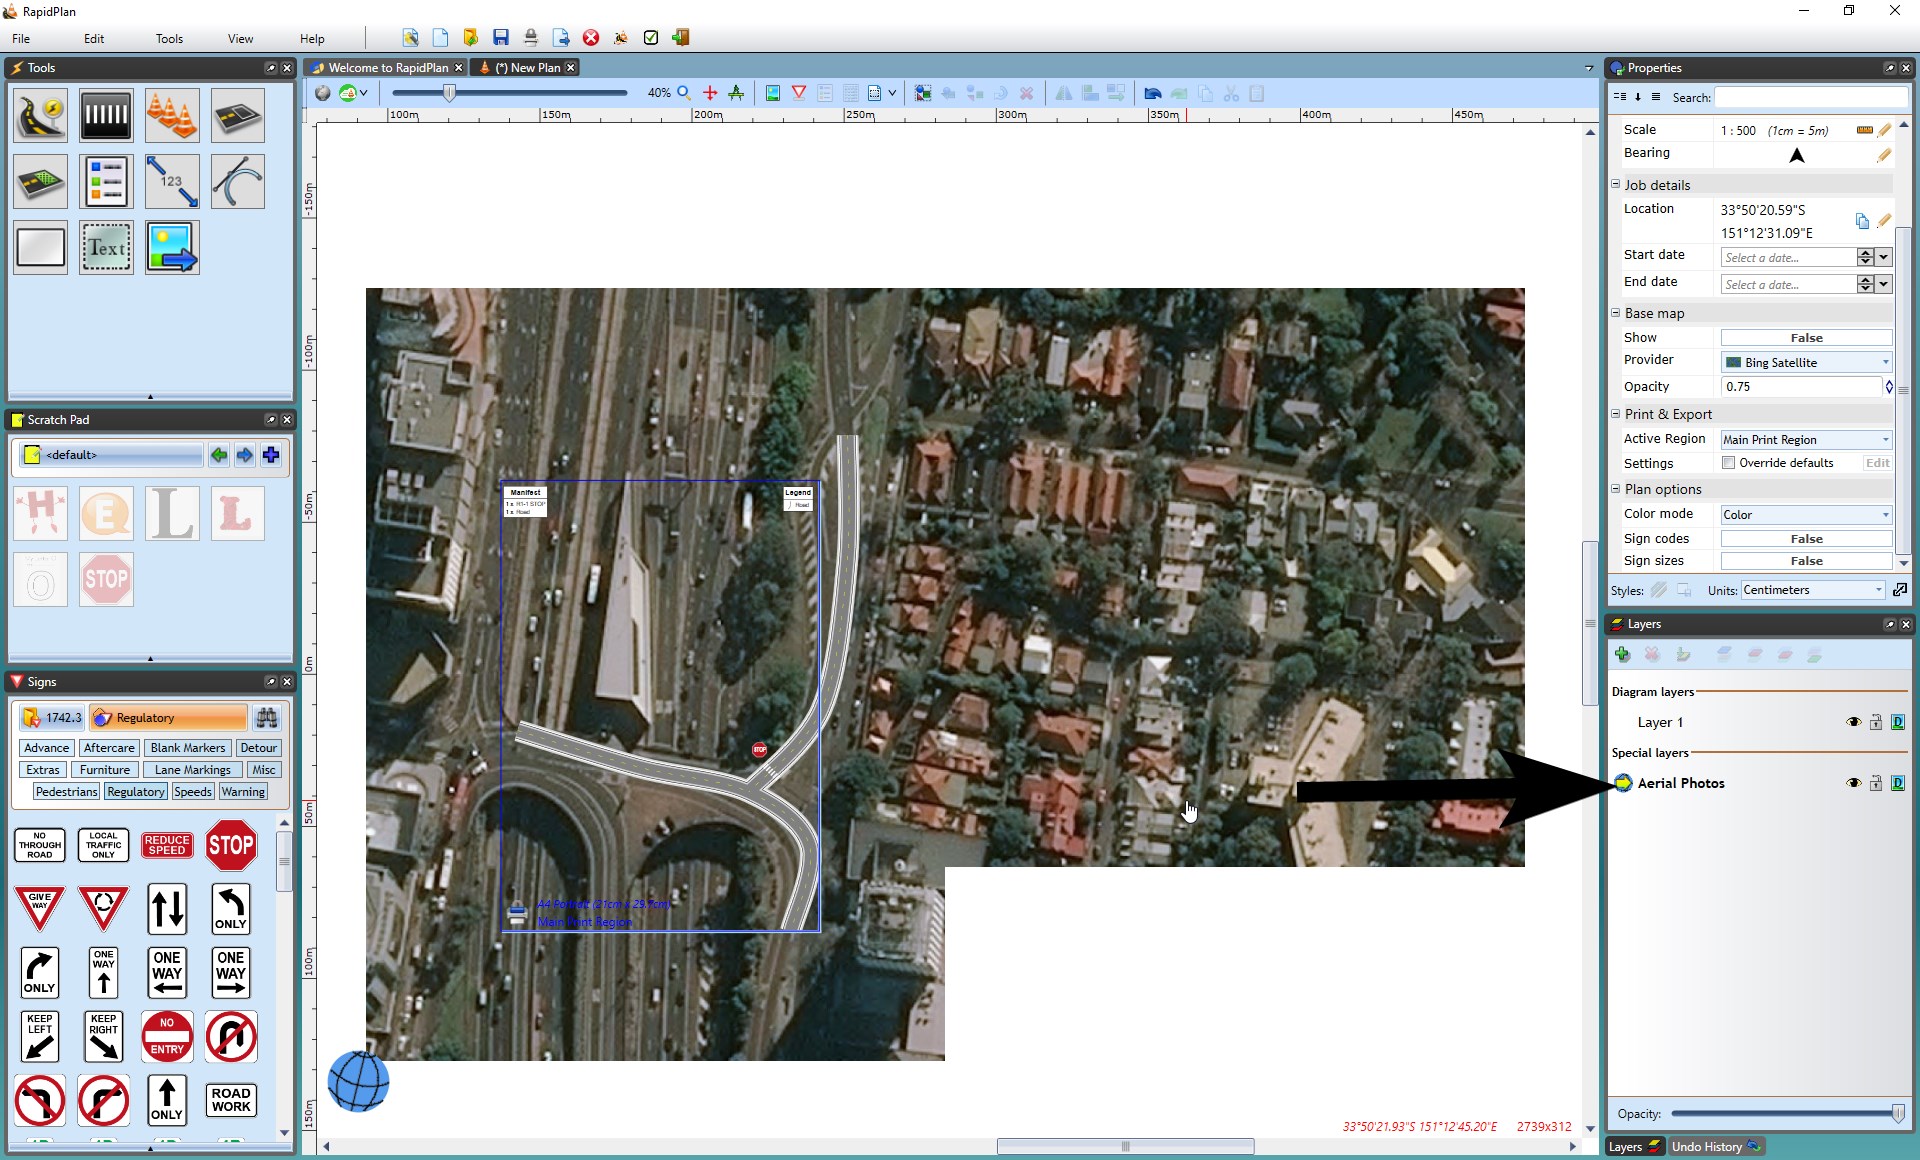Toggle visibility of Layer 1

pyautogui.click(x=1856, y=721)
